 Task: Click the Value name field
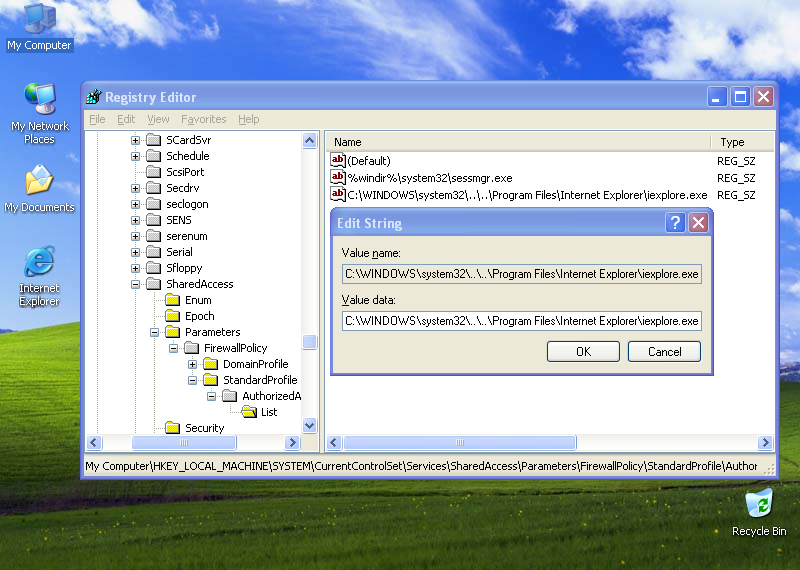pyautogui.click(x=521, y=274)
